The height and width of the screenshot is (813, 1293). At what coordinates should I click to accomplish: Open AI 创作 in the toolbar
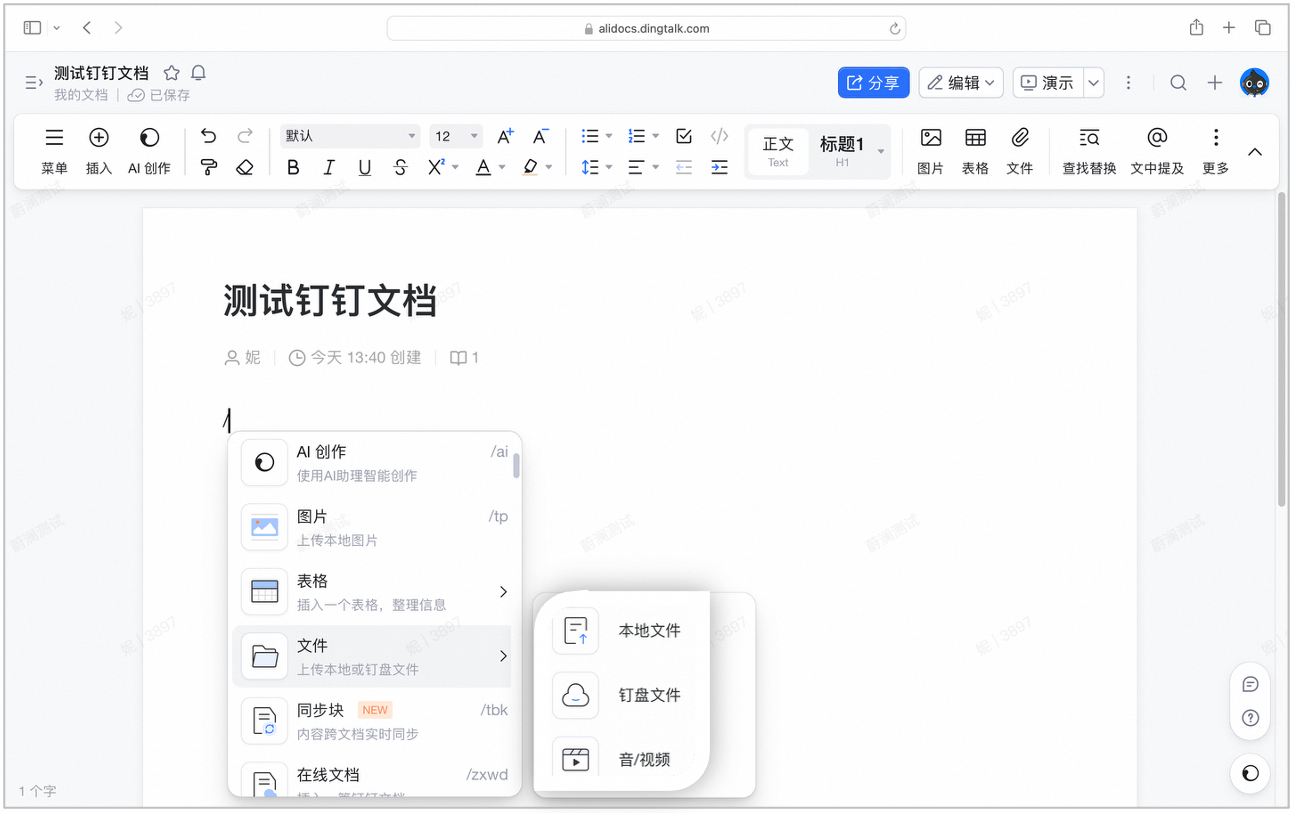coord(149,151)
